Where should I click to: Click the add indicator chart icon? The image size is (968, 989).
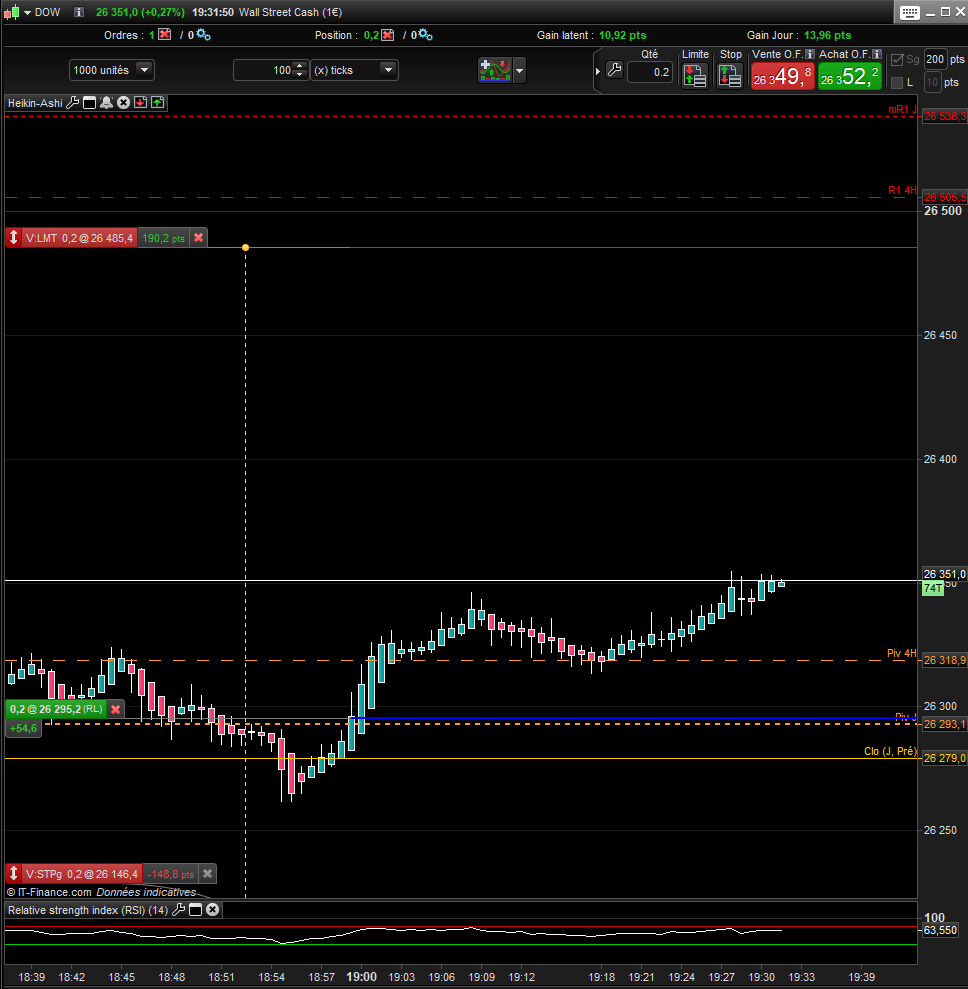(x=495, y=70)
